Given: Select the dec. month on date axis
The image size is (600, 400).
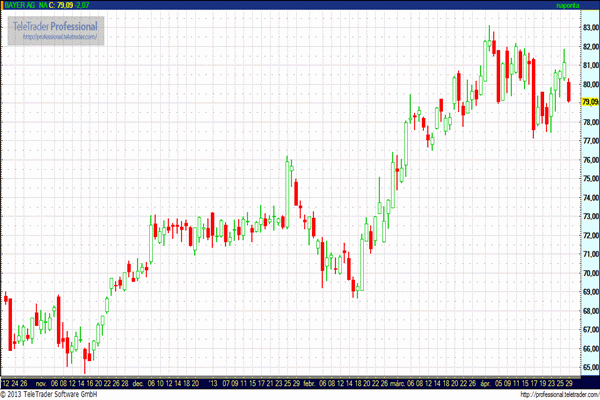Looking at the screenshot, I should tap(137, 383).
